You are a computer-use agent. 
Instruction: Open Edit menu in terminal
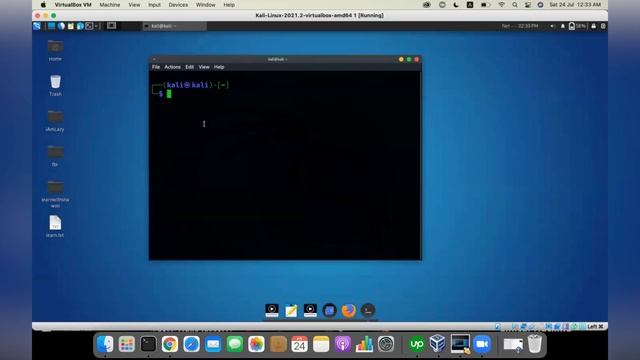(189, 67)
